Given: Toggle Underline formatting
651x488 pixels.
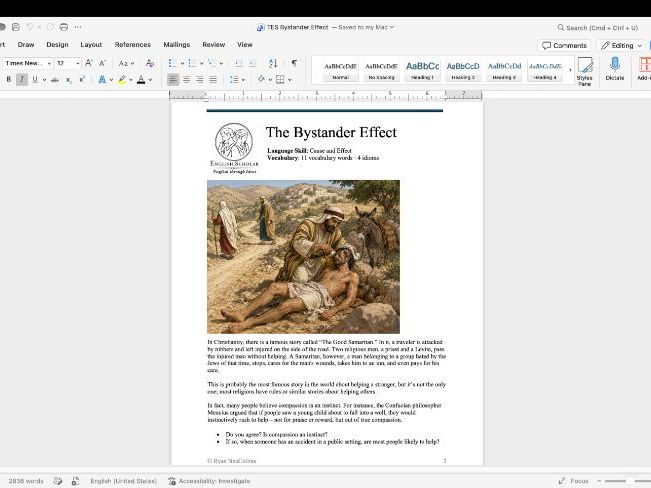Looking at the screenshot, I should (x=35, y=79).
